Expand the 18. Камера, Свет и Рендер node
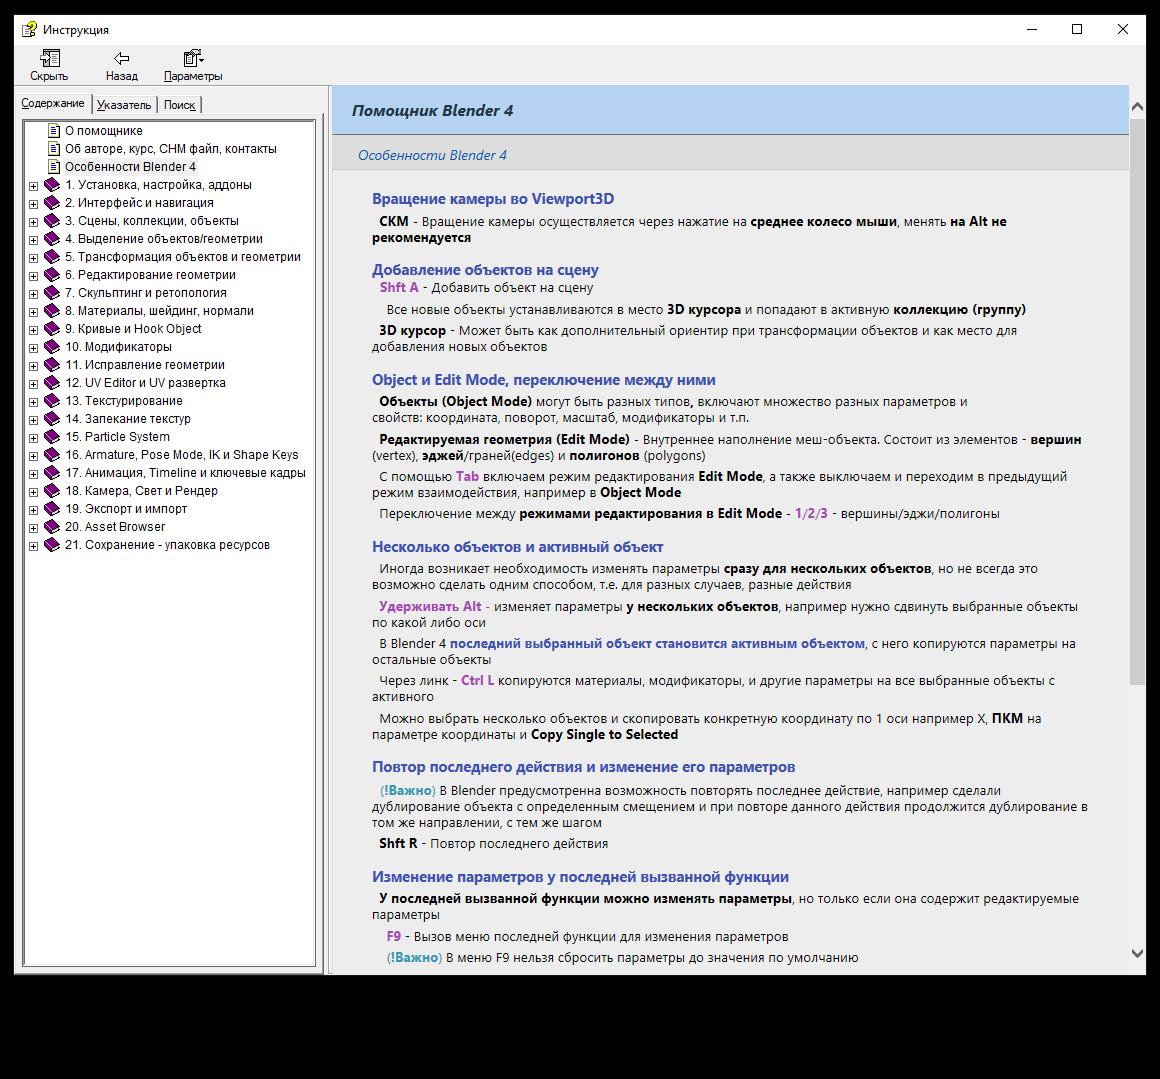This screenshot has height=1079, width=1160. (x=34, y=492)
